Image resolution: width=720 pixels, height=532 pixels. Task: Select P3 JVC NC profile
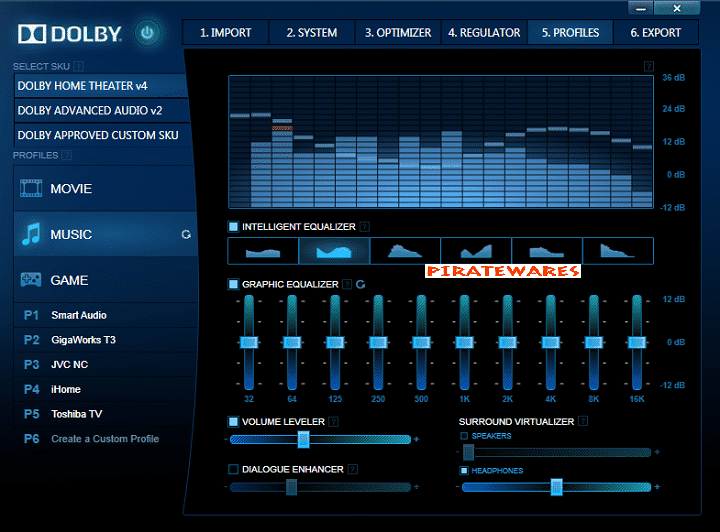(x=105, y=365)
